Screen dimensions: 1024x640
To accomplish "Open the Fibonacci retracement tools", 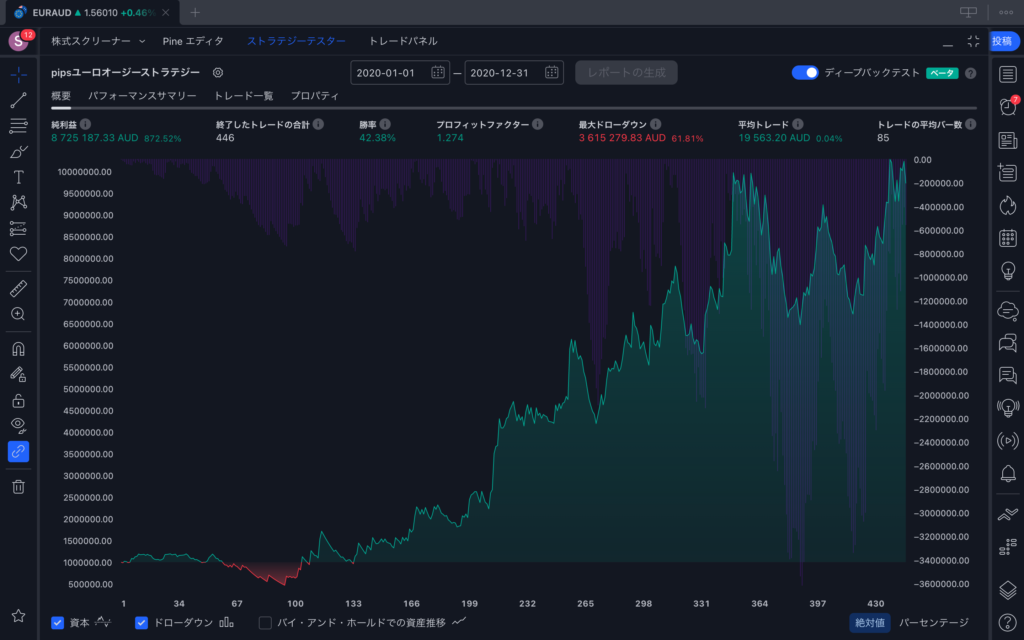I will pos(18,125).
